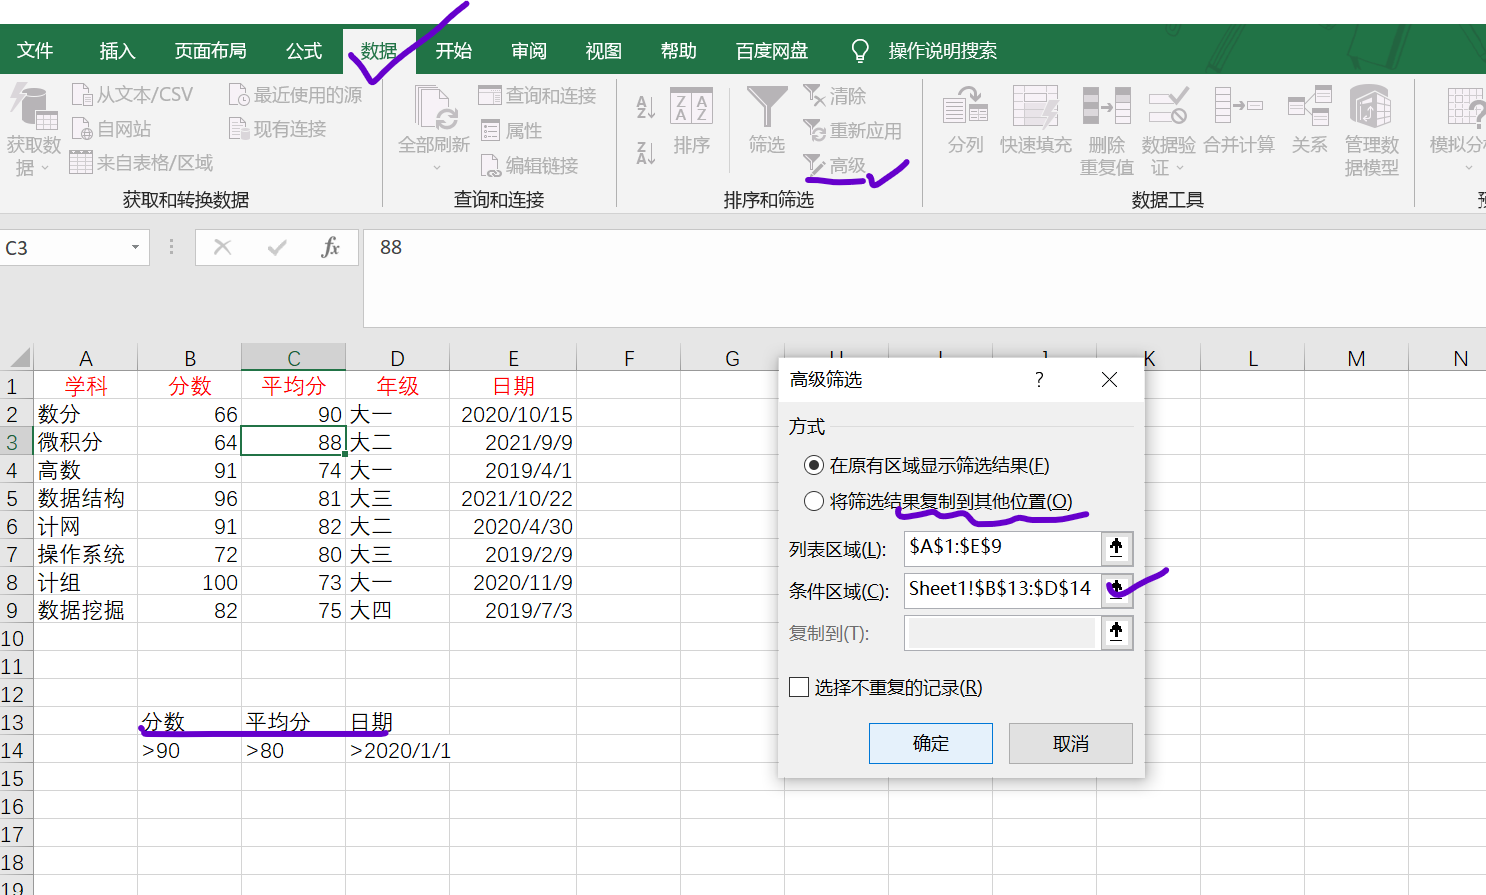Click the criteria range (条件区域) input field
Viewport: 1486px width, 895px height.
[1003, 590]
